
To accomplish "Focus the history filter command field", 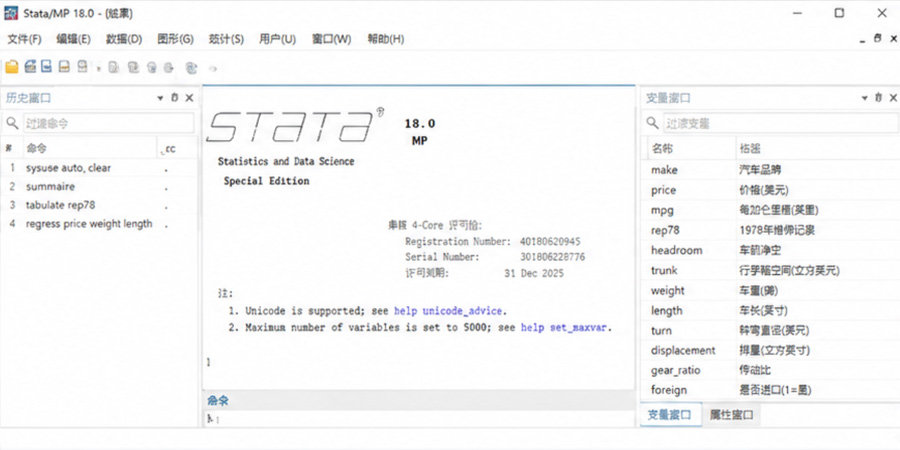I will pyautogui.click(x=108, y=123).
